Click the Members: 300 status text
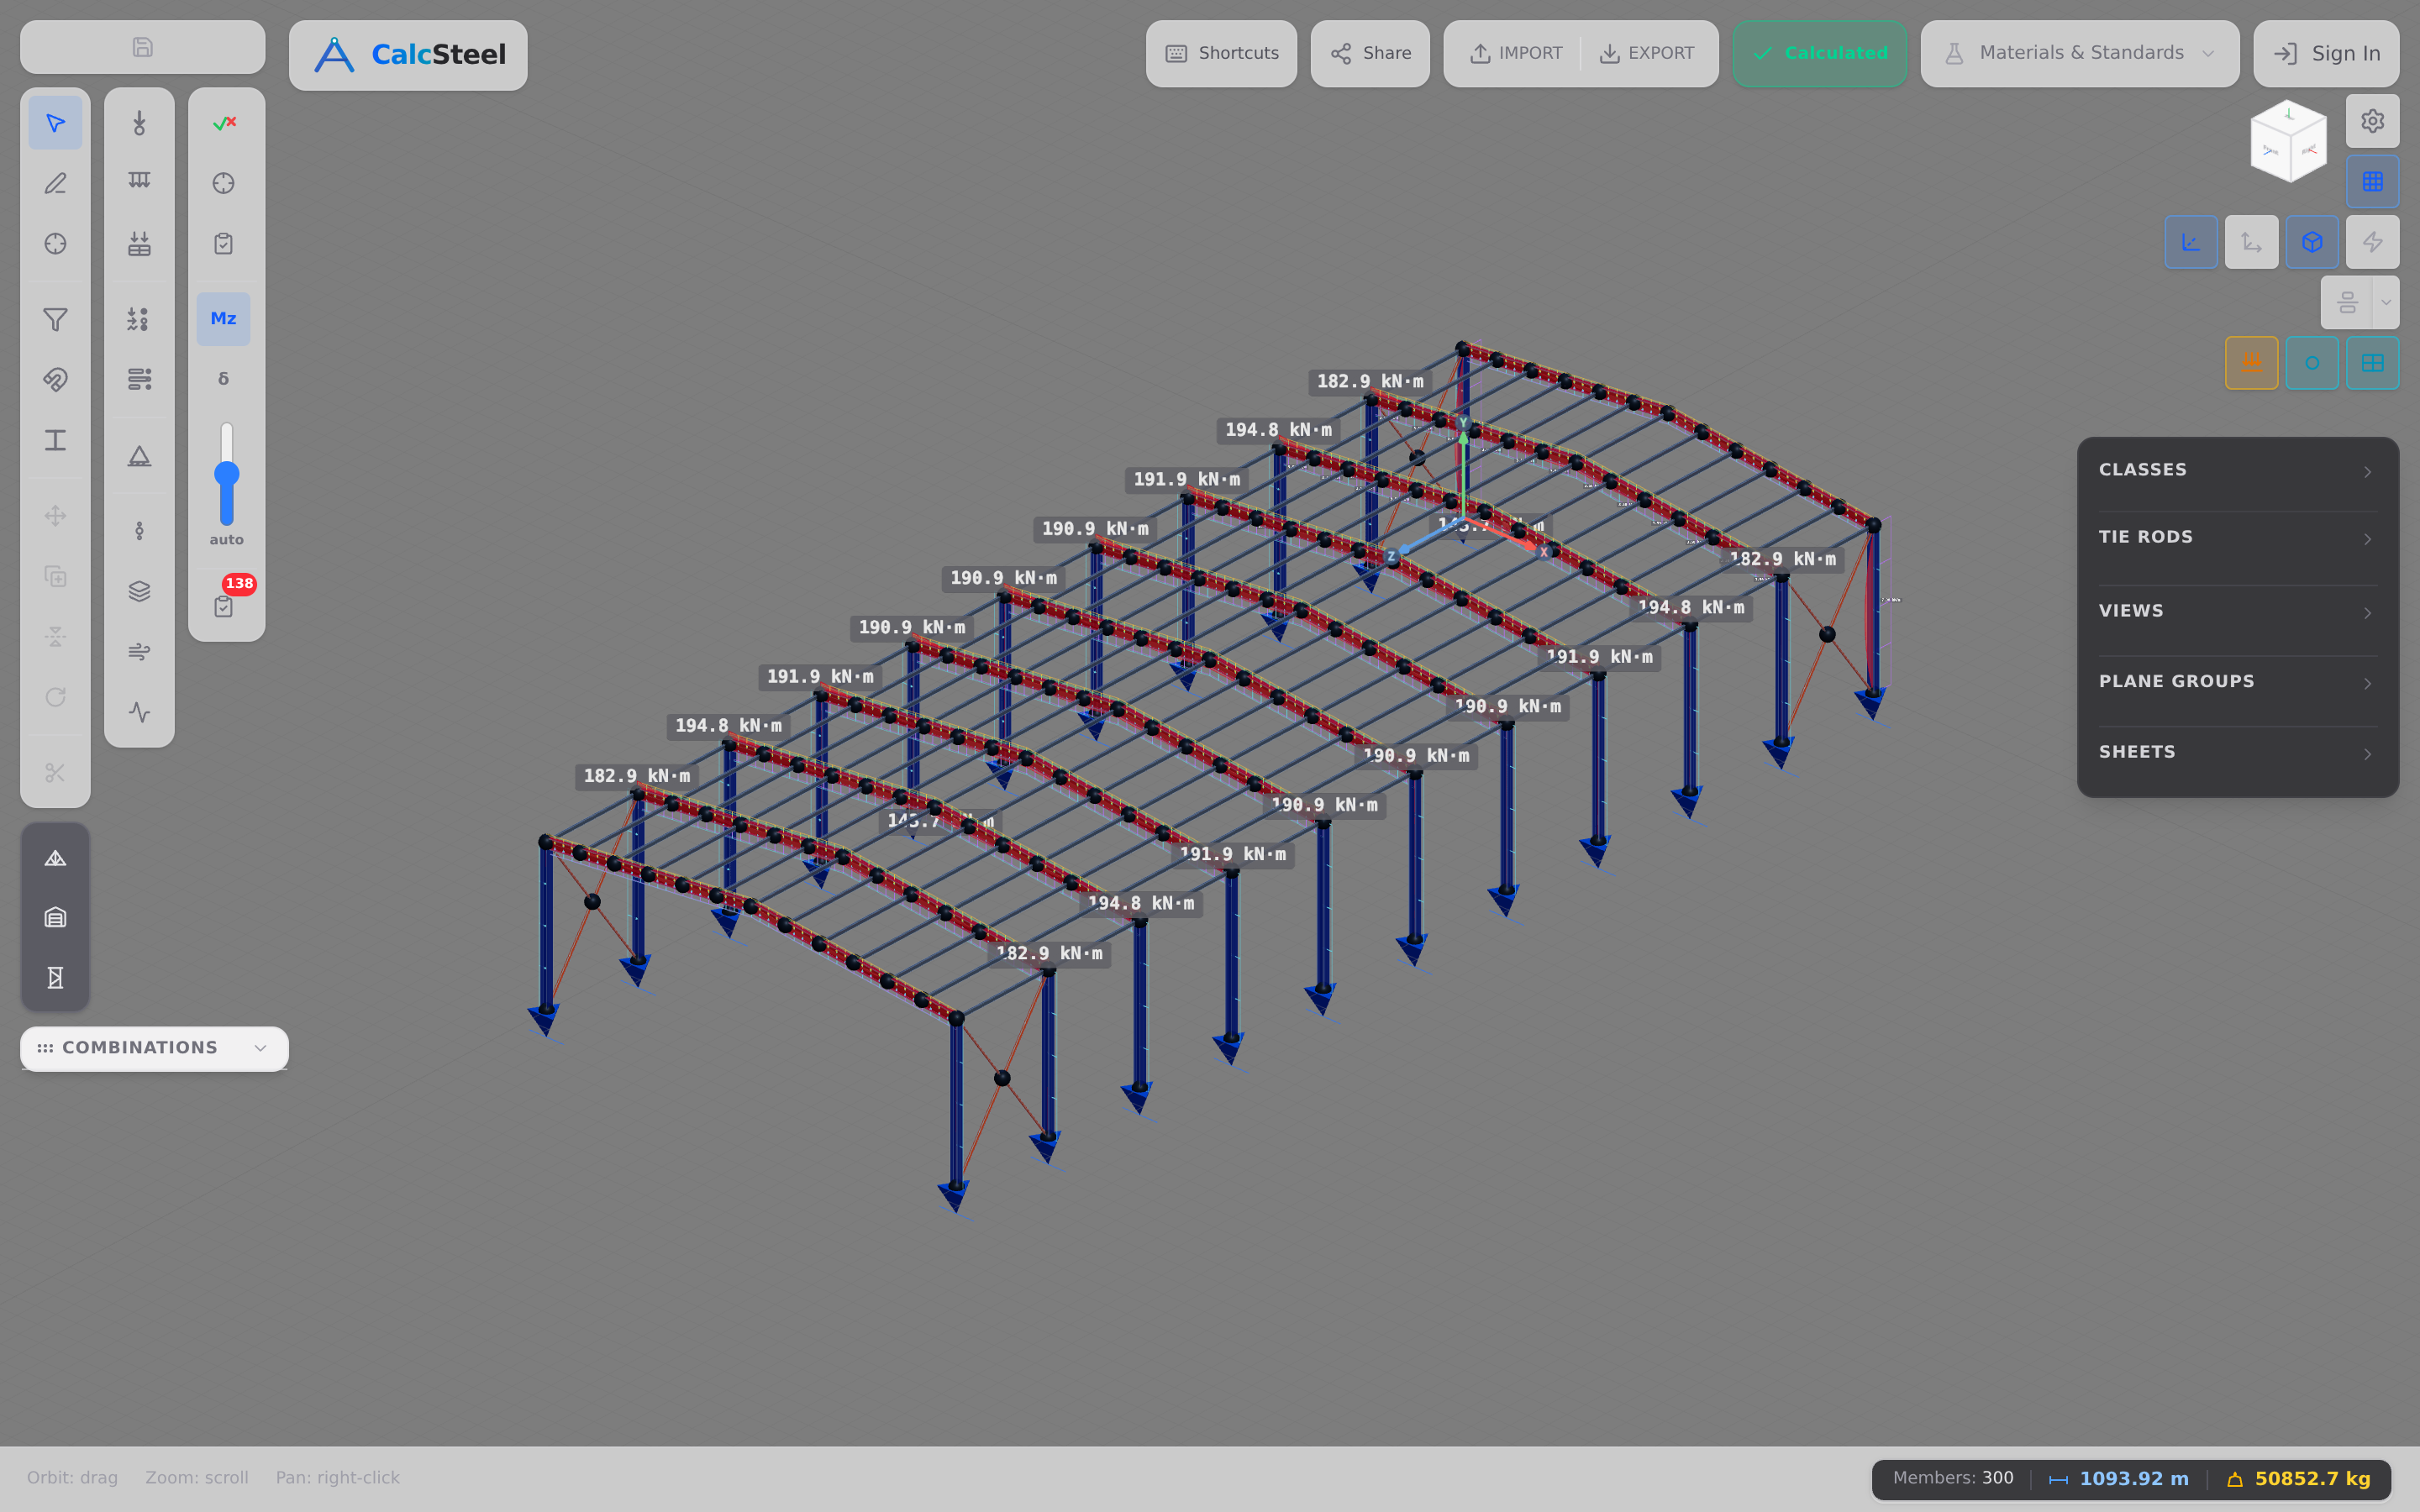The height and width of the screenshot is (1512, 2420). 1952,1478
